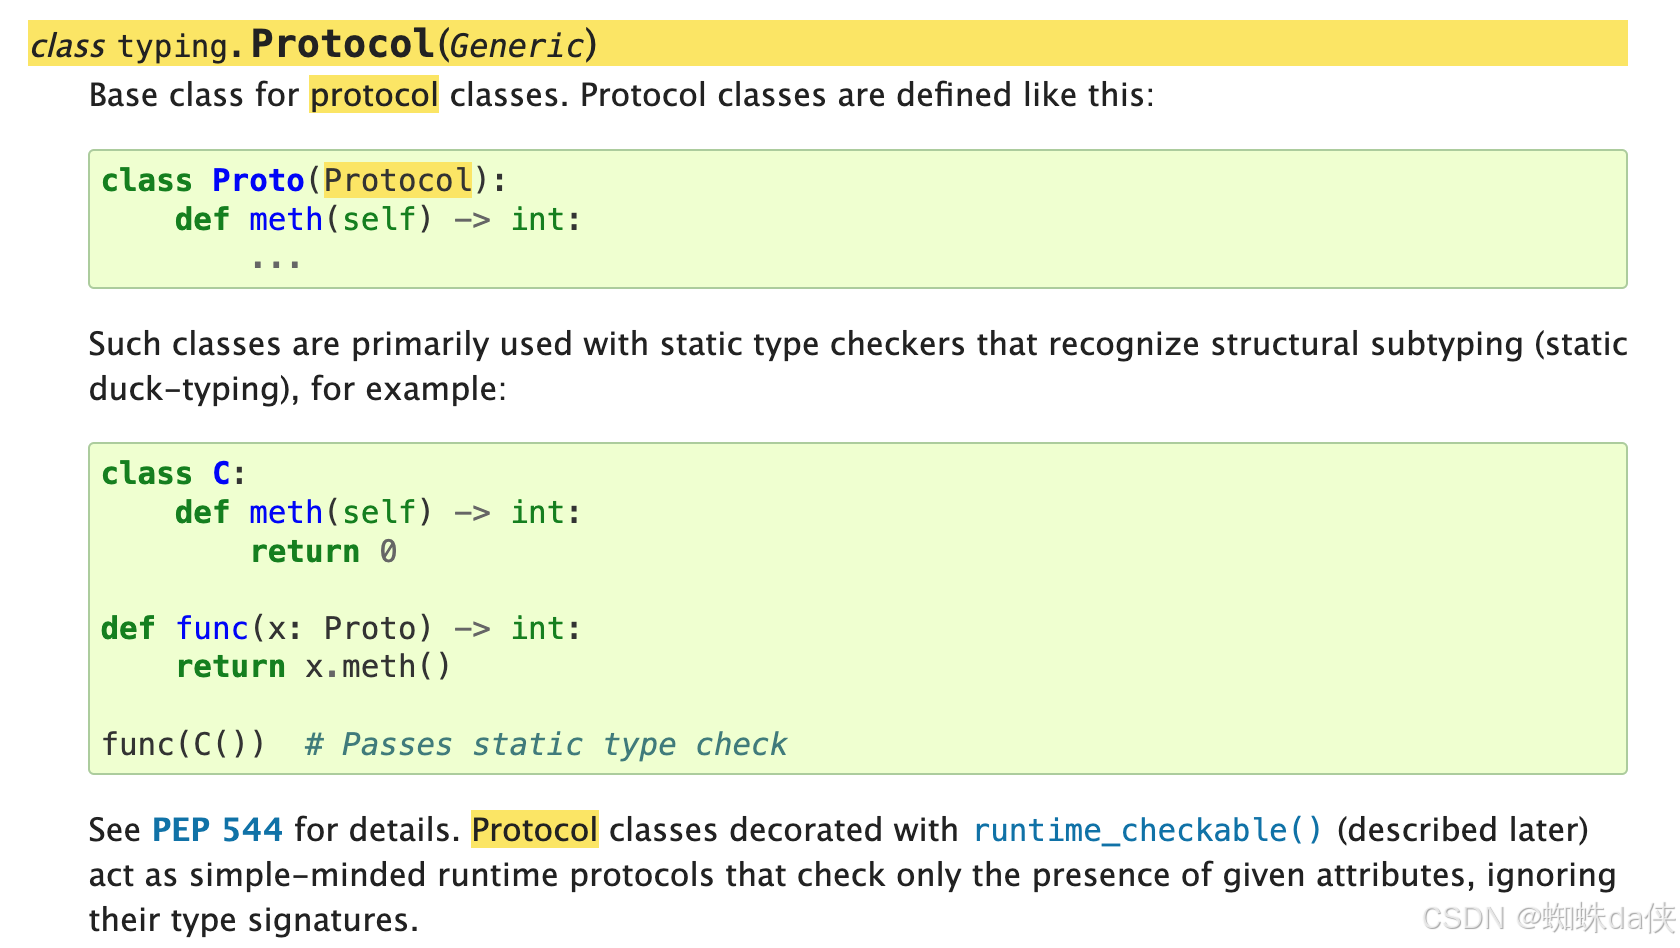Click the 'class typing.Protocol(Generic)' heading

314,45
